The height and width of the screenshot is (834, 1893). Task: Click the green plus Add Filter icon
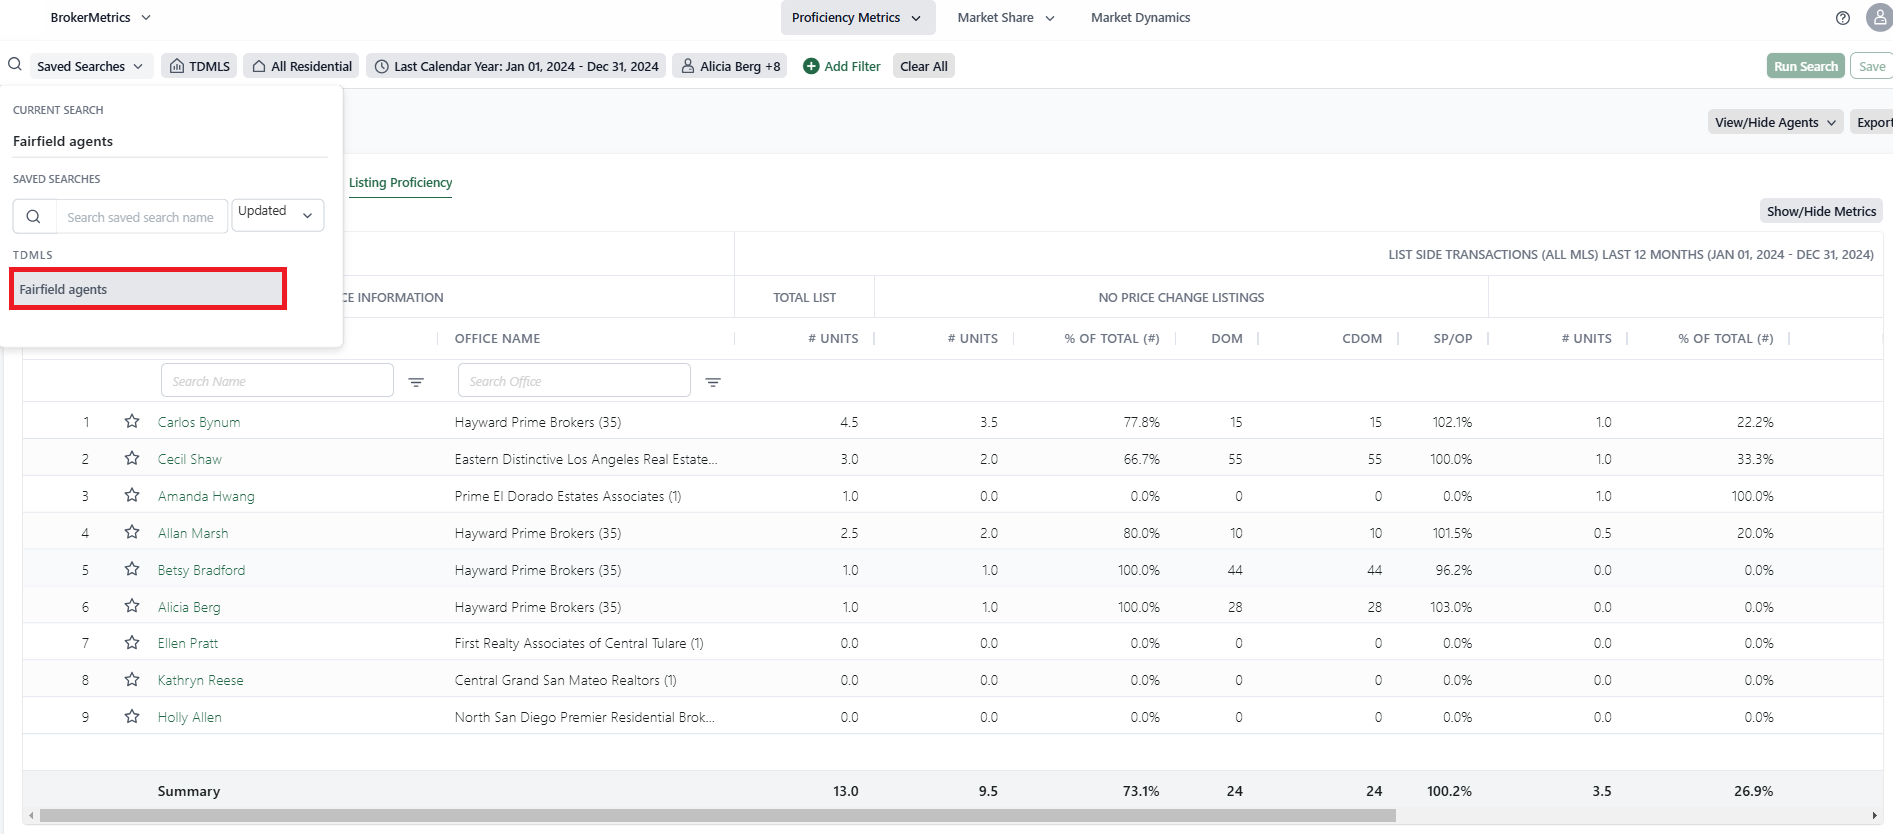(x=811, y=66)
